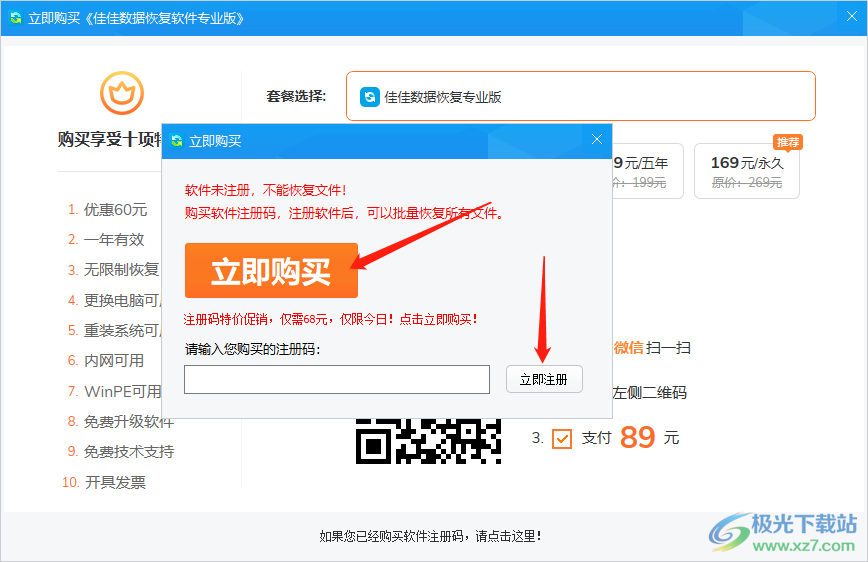Click the payment QR code image
Screen dimensions: 868x562
pyautogui.click(x=428, y=441)
